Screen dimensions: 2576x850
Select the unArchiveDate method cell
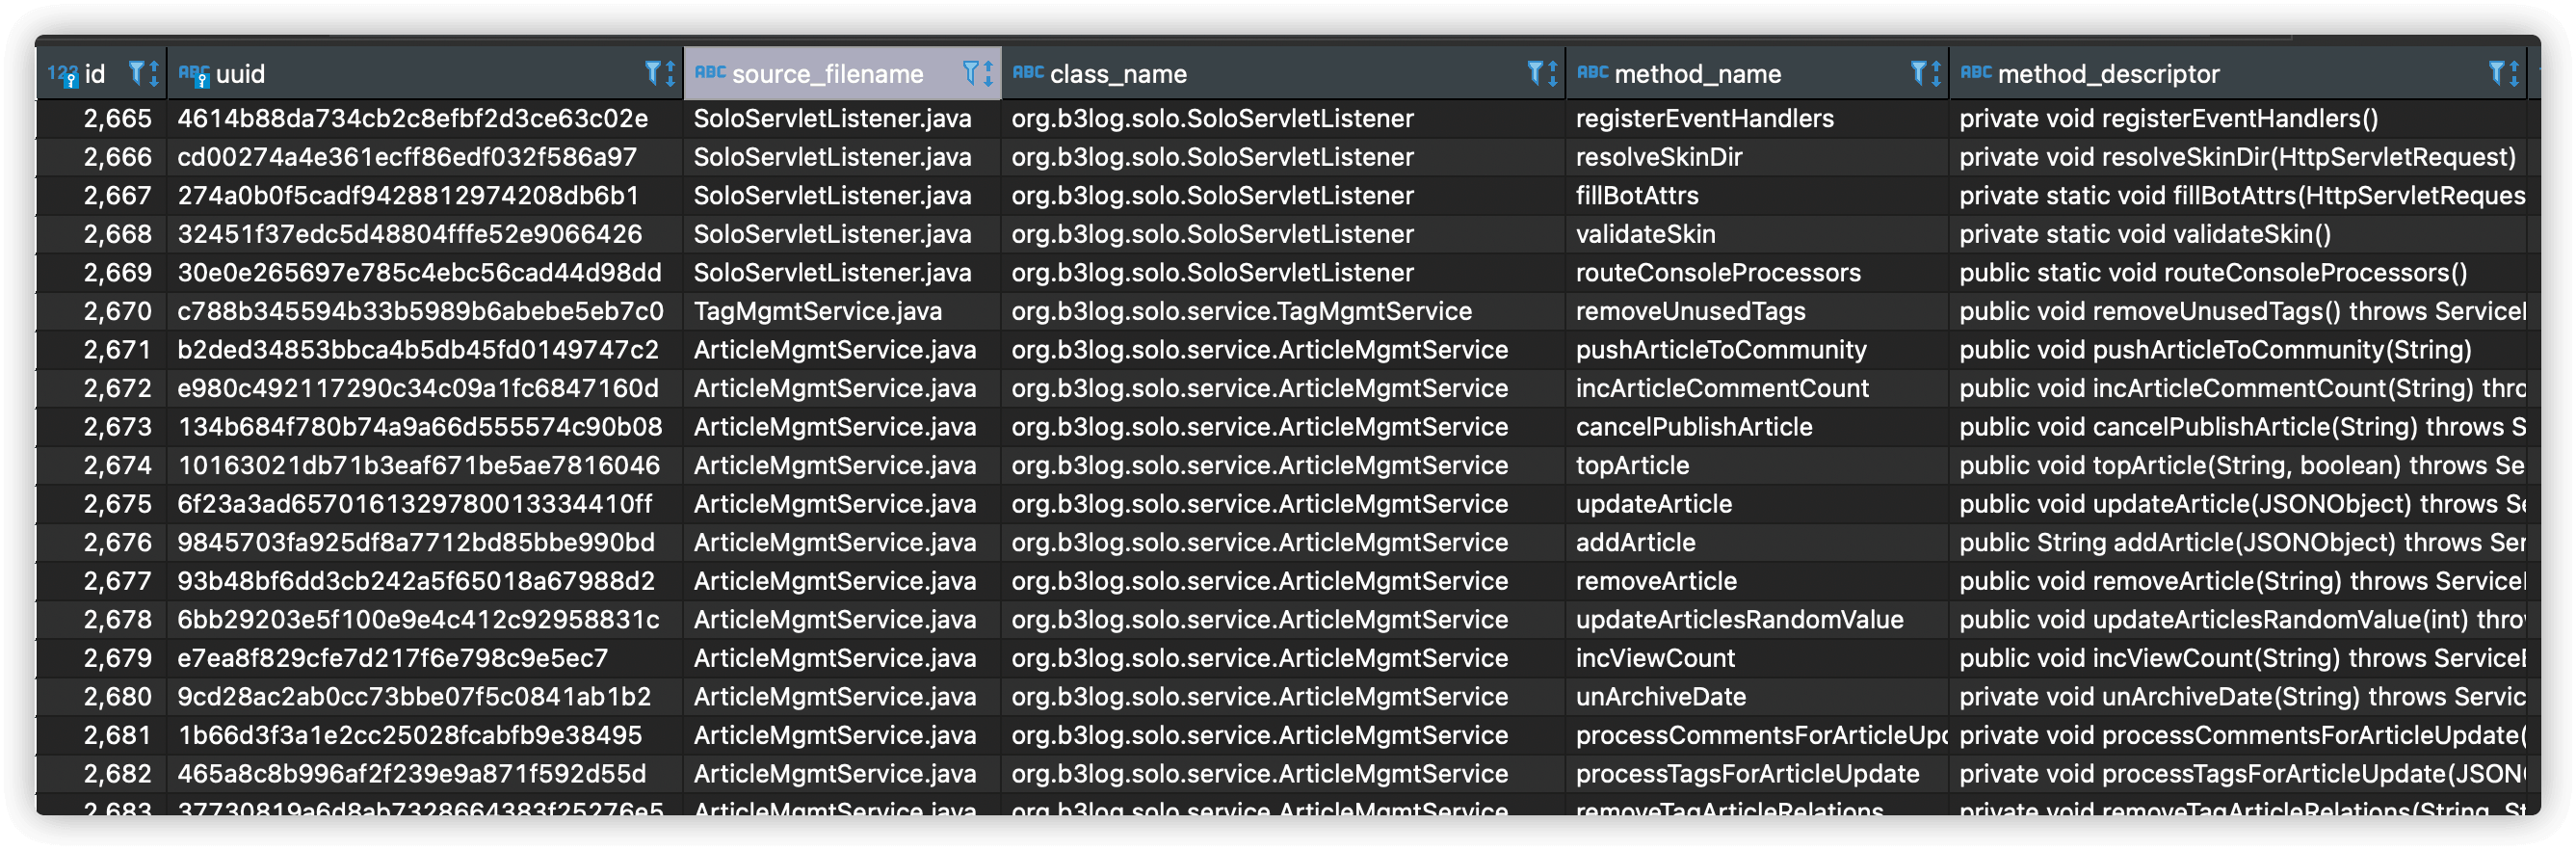point(1757,696)
